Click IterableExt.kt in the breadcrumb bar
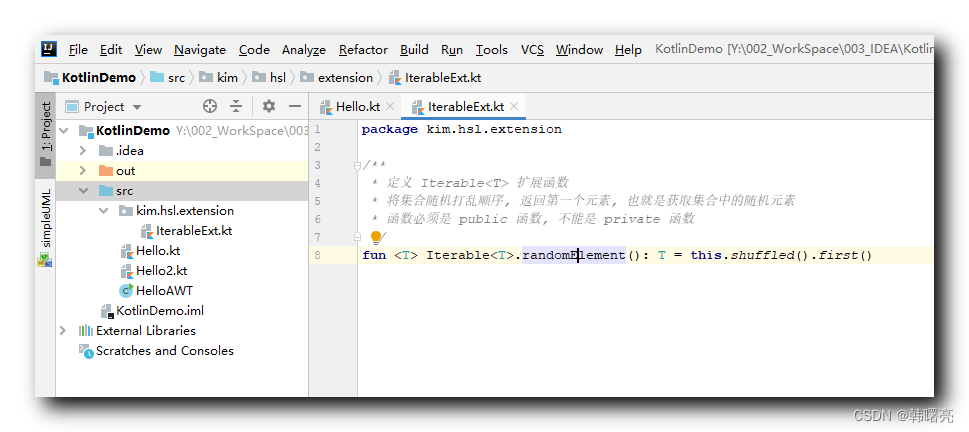969x432 pixels. tap(435, 78)
